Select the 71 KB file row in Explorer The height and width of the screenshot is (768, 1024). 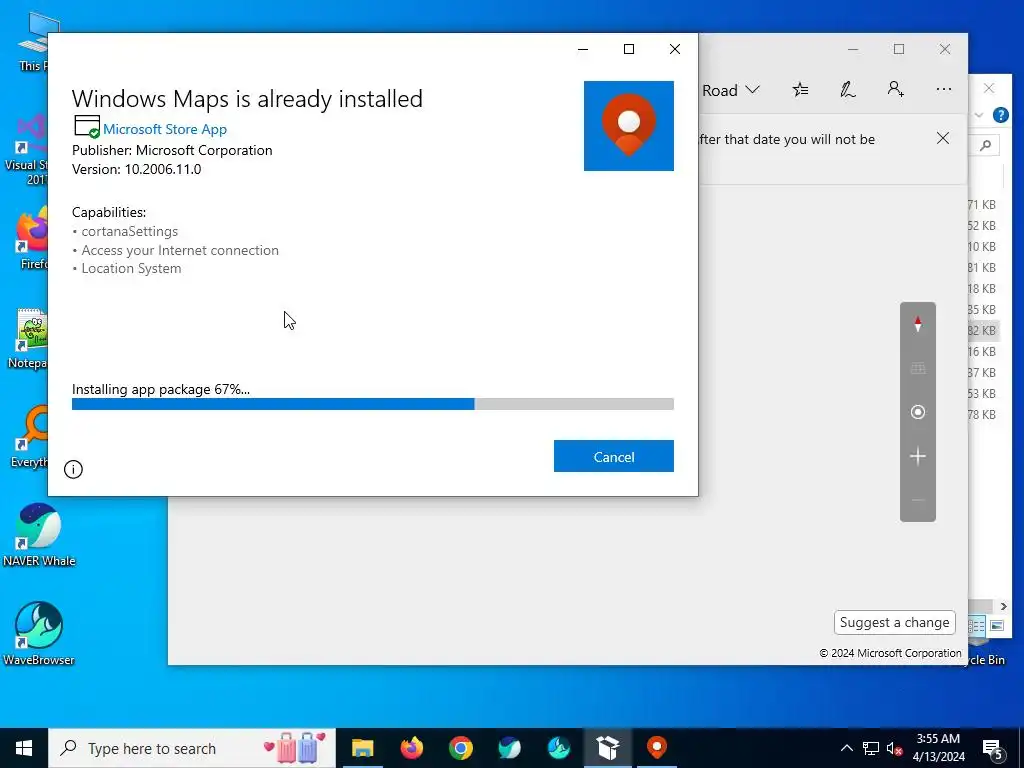tap(982, 205)
